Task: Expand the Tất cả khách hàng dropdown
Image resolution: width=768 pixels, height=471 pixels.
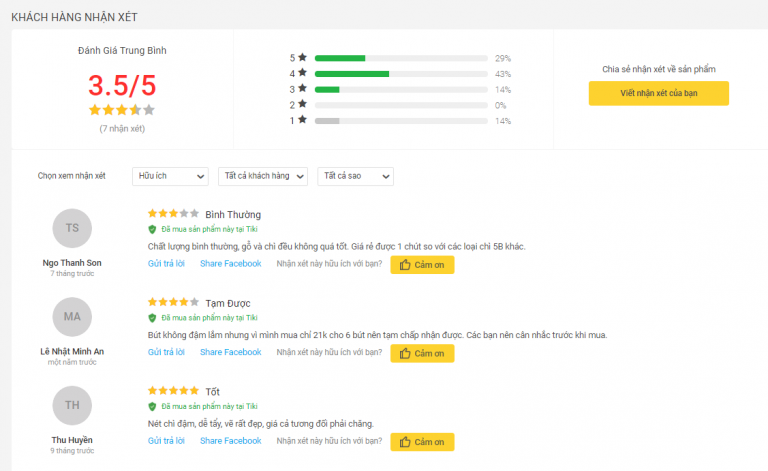Action: tap(263, 176)
